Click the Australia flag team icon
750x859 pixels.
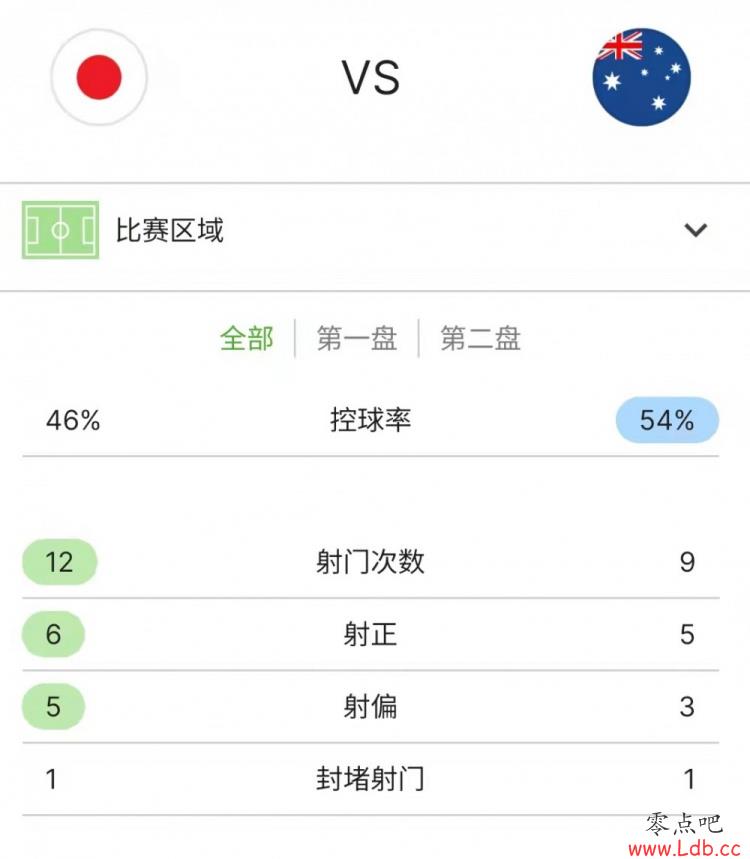tap(642, 77)
